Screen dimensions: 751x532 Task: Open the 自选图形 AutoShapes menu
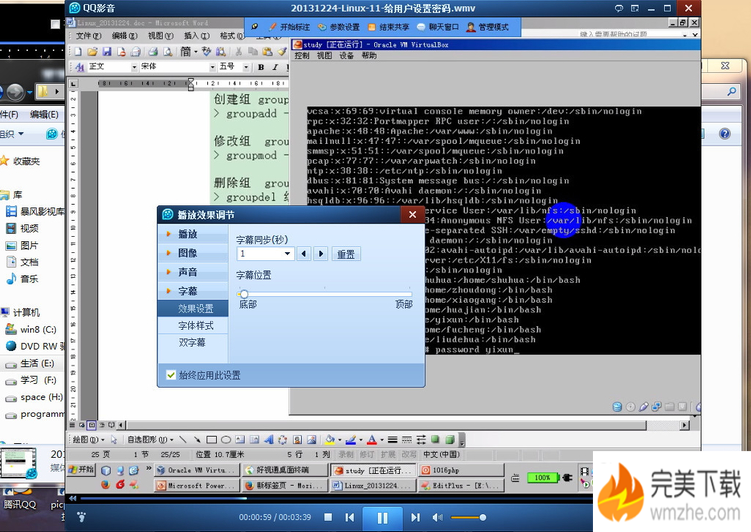pos(150,440)
